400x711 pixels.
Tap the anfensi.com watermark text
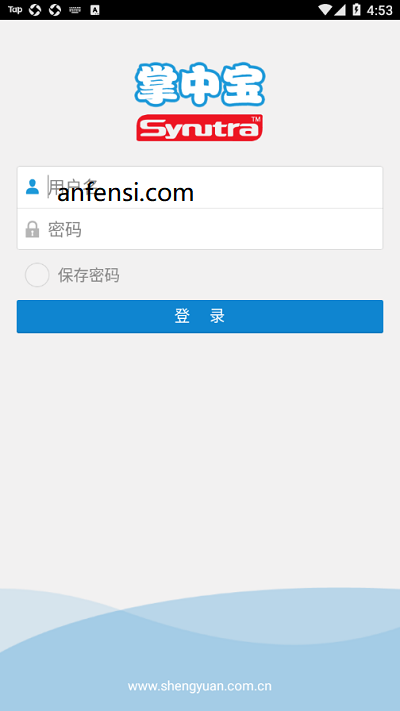coord(126,193)
